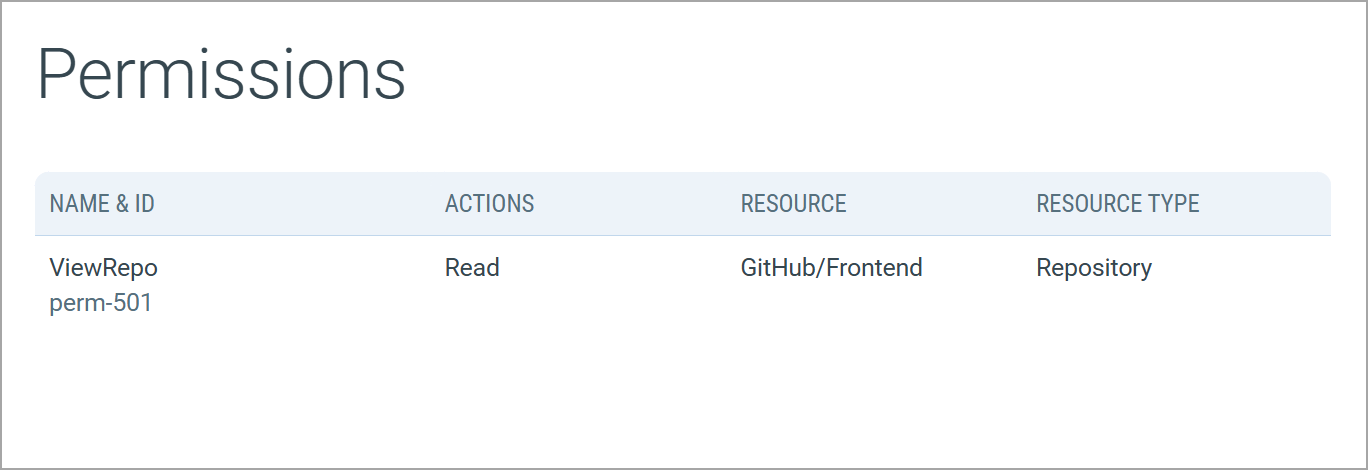
Task: Click the Permissions page heading
Action: 221,75
